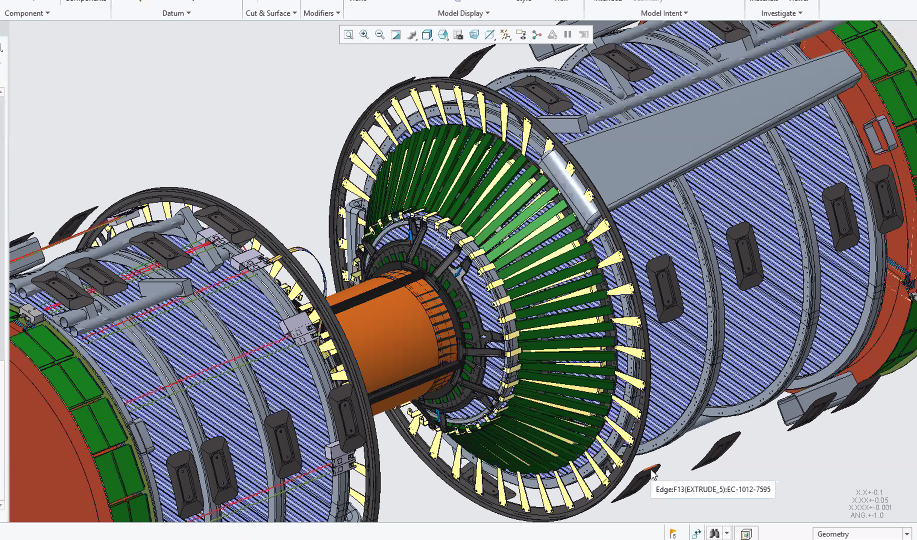Image resolution: width=917 pixels, height=540 pixels.
Task: Toggle the Datum Display Filters icon
Action: 505,35
